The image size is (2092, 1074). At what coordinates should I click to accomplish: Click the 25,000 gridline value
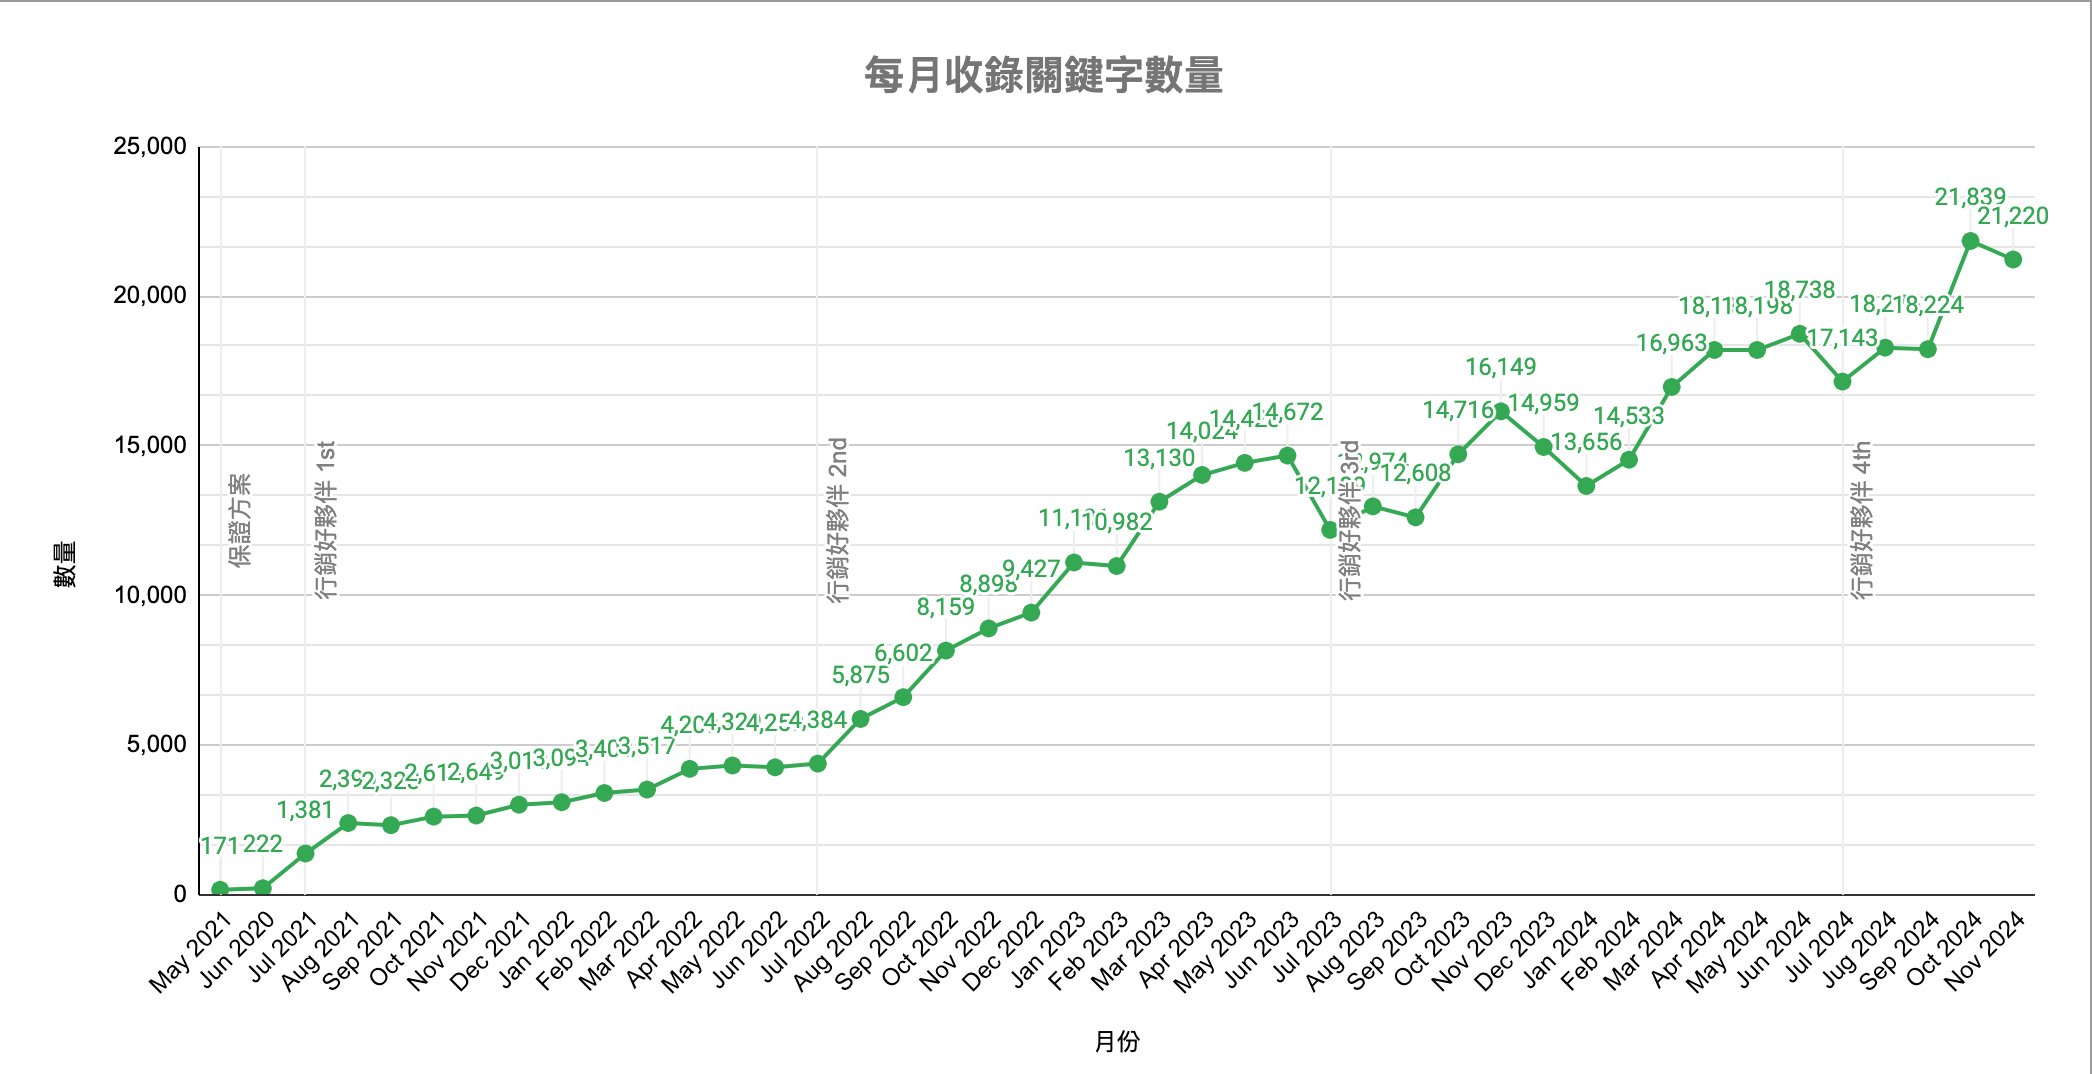tap(152, 144)
